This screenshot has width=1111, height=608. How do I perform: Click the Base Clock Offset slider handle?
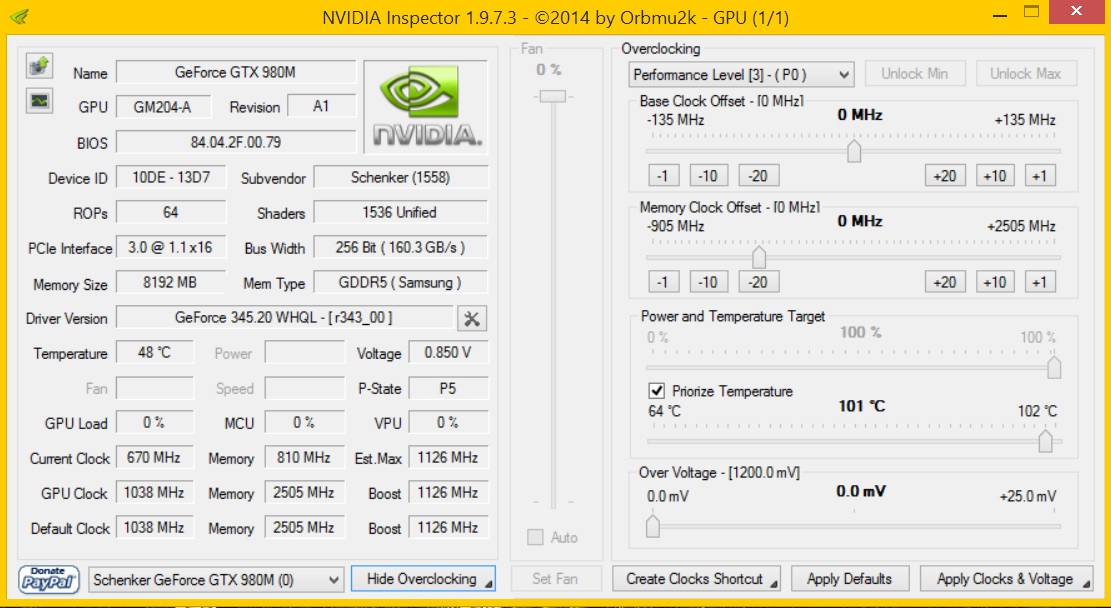pos(855,151)
